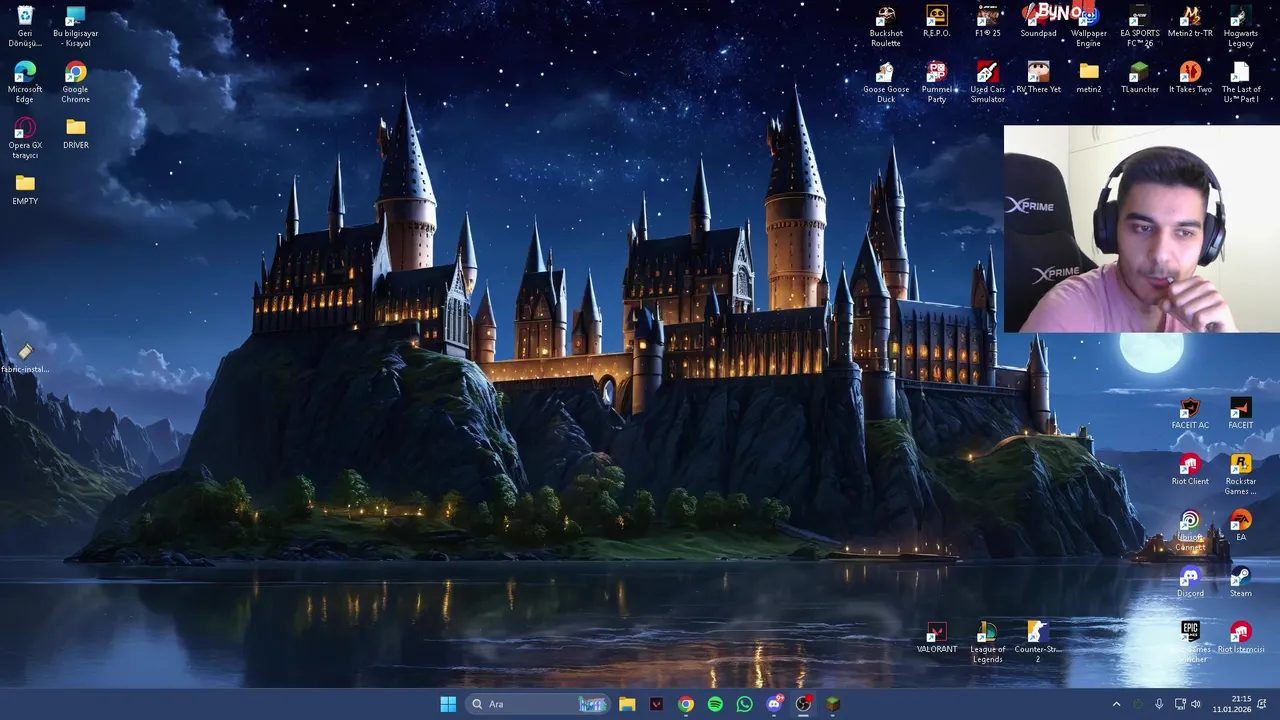
Task: Select the Used Cars Simulator shortcut
Action: coord(987,82)
